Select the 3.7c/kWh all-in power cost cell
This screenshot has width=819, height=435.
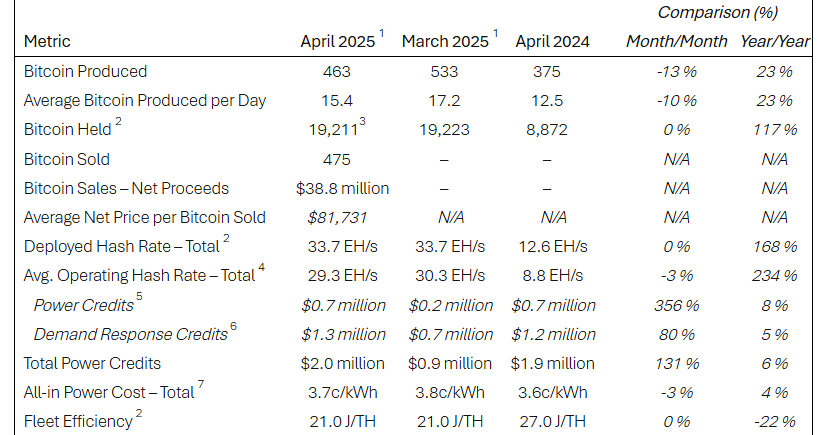(x=342, y=392)
